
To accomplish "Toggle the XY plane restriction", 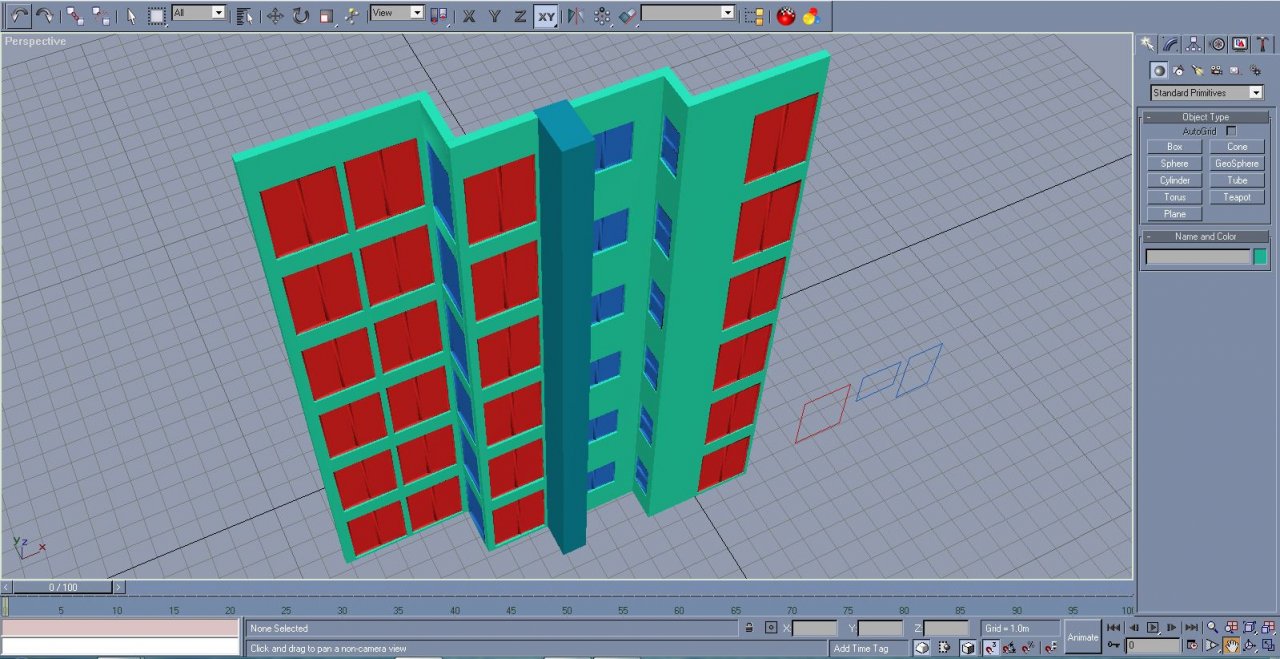I will coord(546,15).
